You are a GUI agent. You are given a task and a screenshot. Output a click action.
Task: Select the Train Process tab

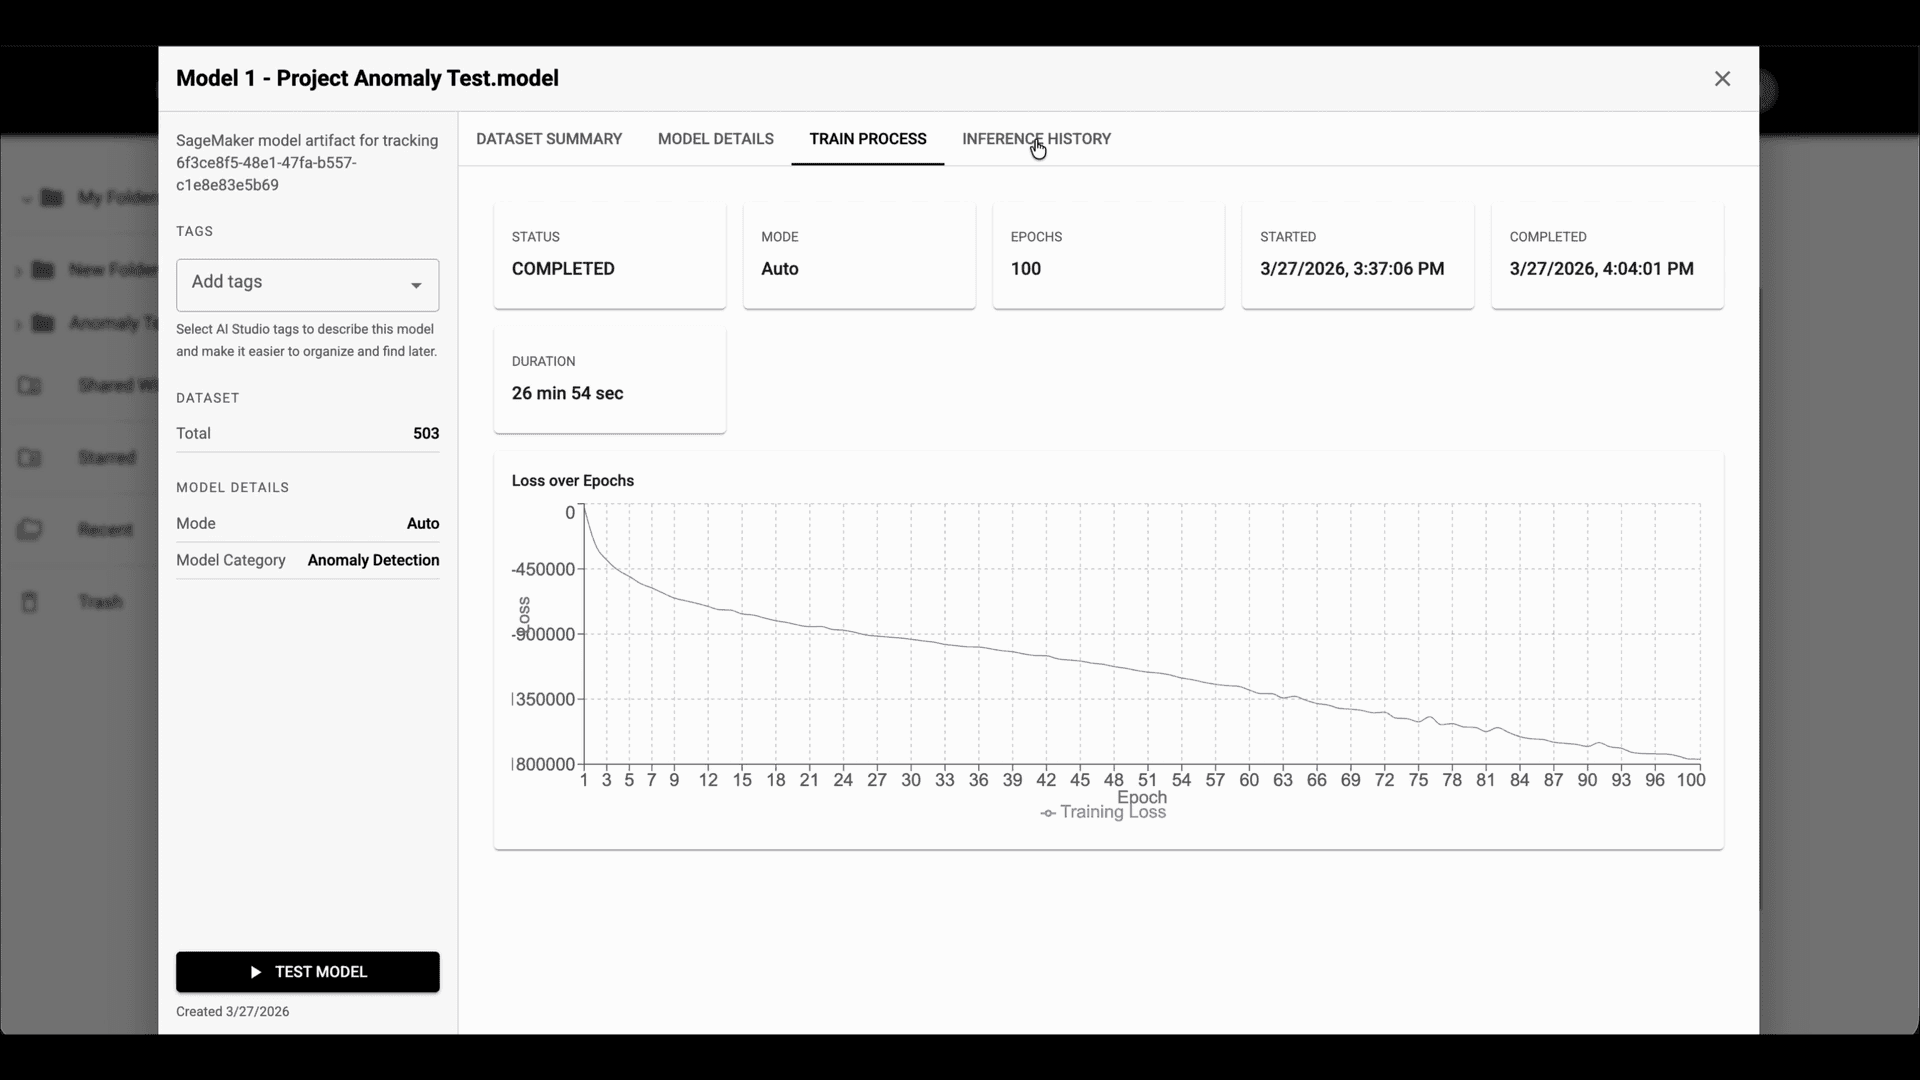pyautogui.click(x=868, y=139)
